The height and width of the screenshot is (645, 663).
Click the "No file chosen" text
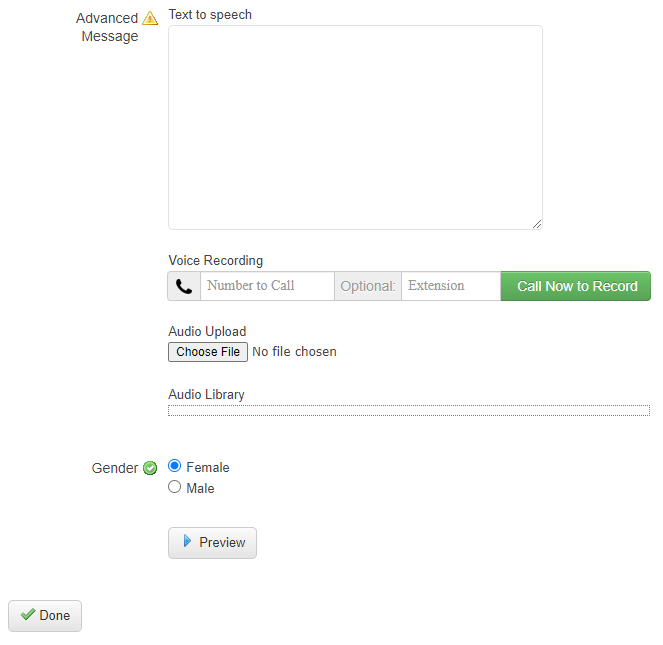(294, 352)
